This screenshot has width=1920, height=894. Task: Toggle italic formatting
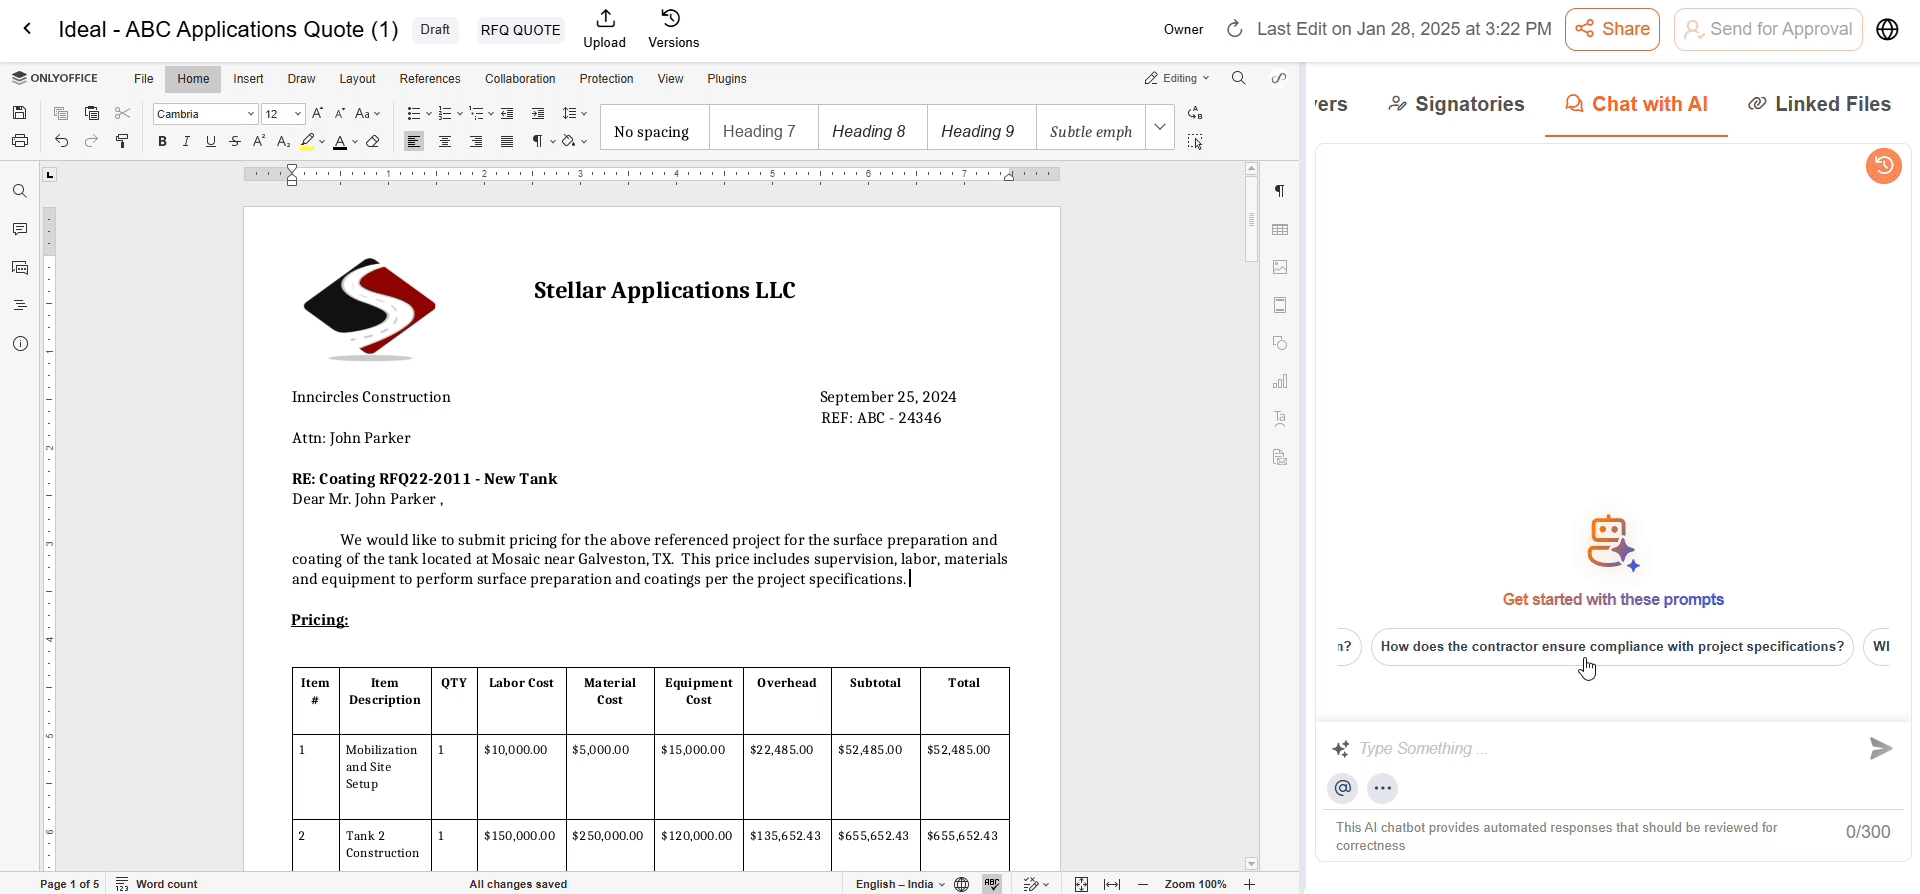[186, 142]
